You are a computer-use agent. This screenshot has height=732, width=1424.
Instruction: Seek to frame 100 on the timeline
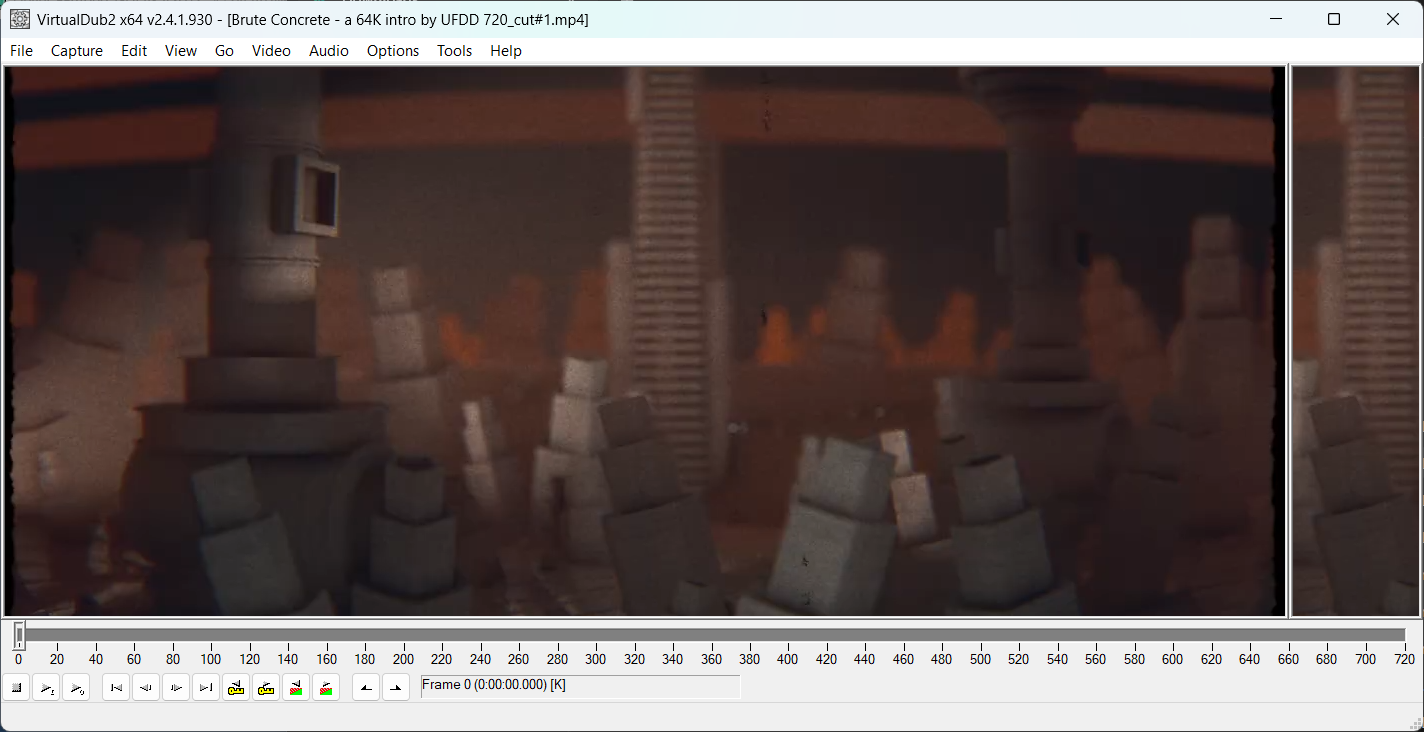coord(211,659)
